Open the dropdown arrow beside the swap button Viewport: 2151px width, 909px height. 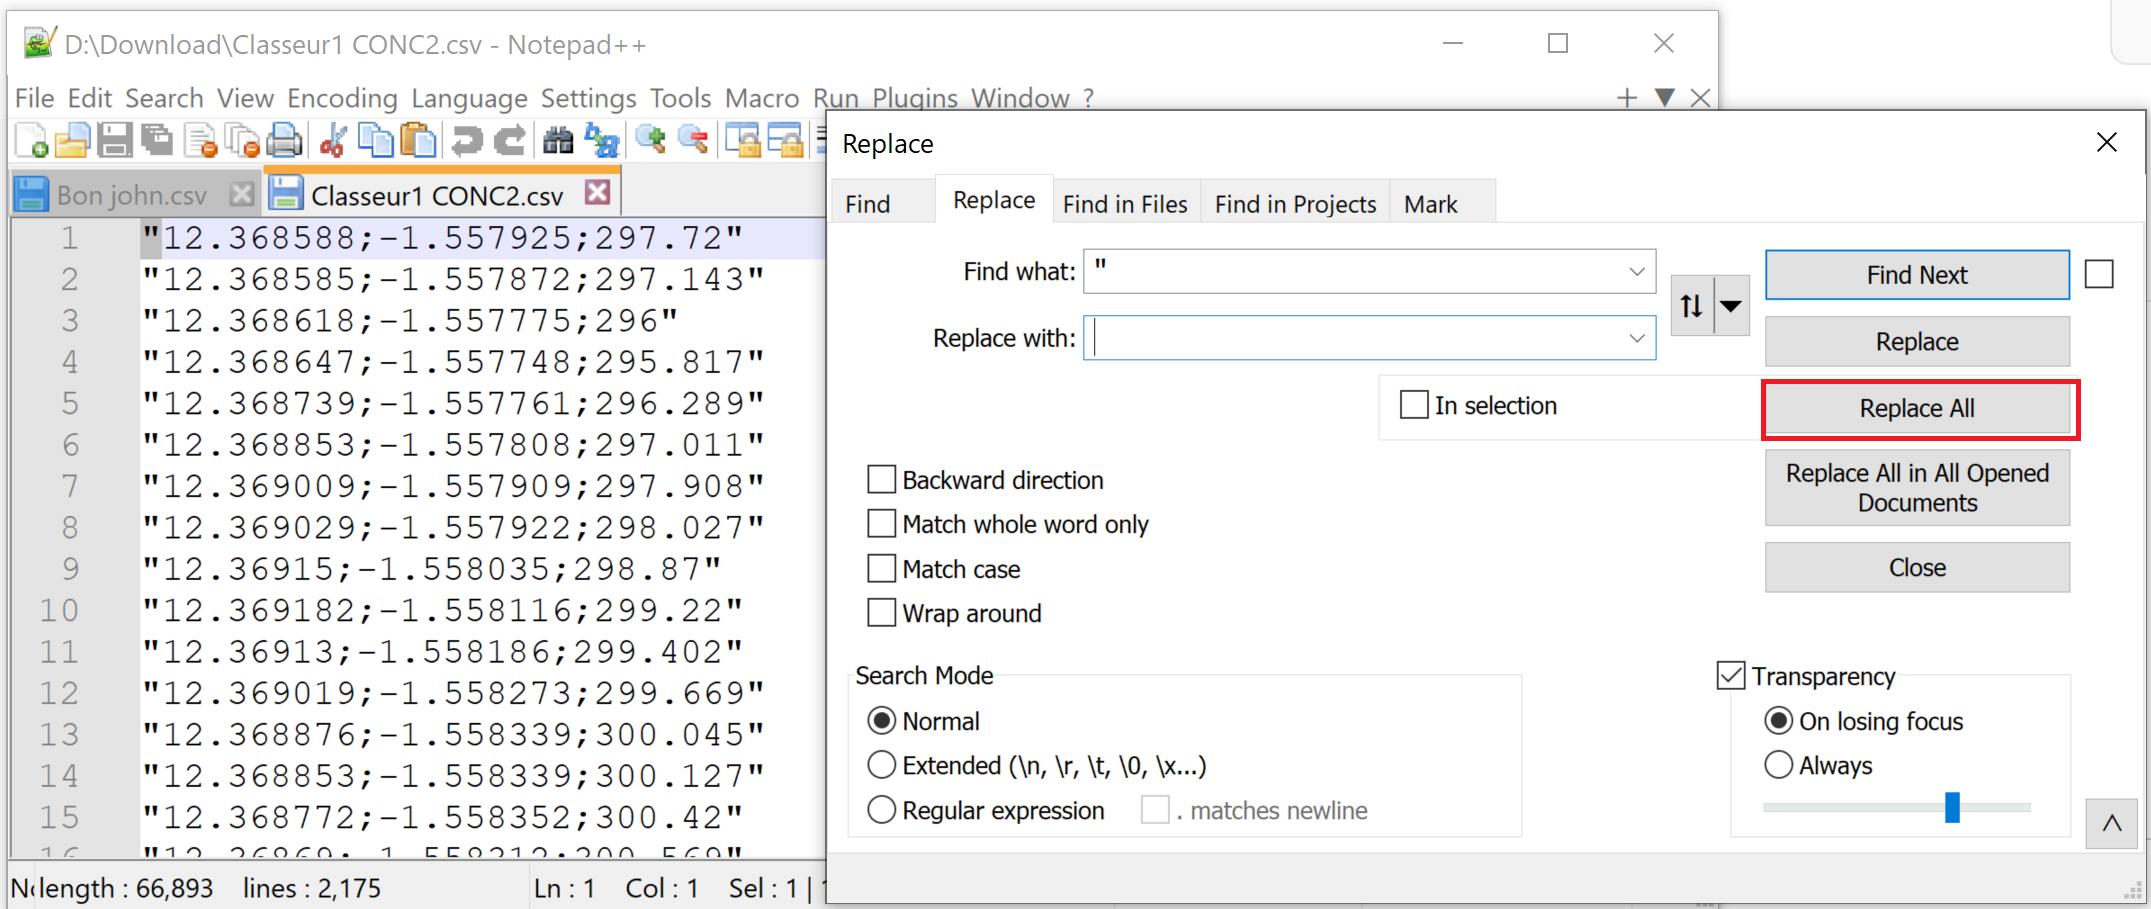click(1732, 305)
